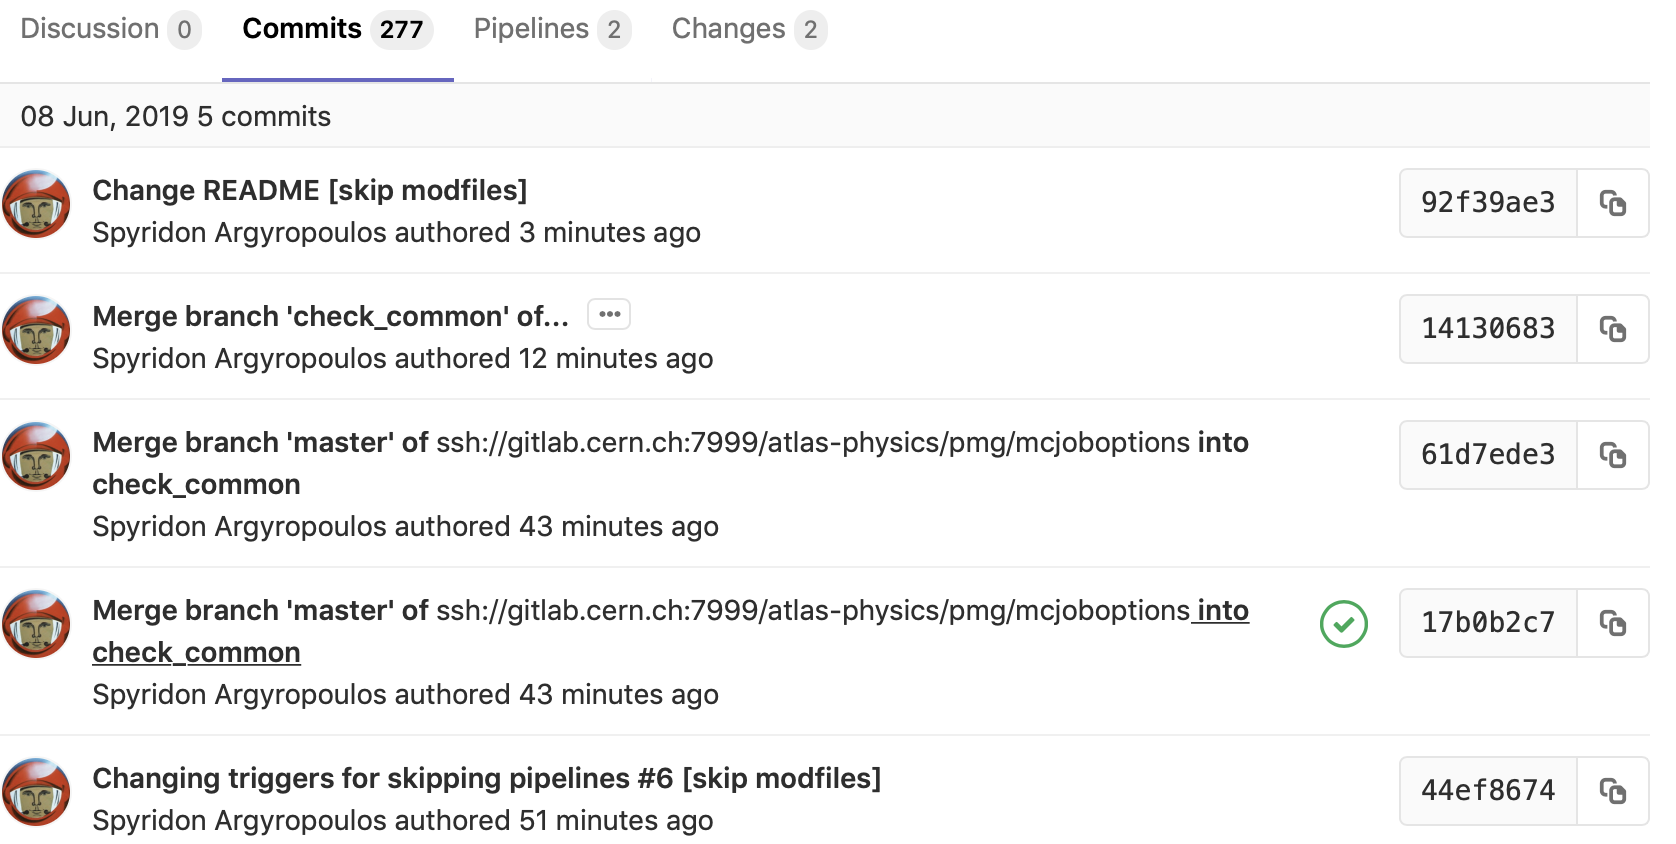Switch to the Discussion tab
Viewport: 1676px width, 844px height.
point(110,29)
